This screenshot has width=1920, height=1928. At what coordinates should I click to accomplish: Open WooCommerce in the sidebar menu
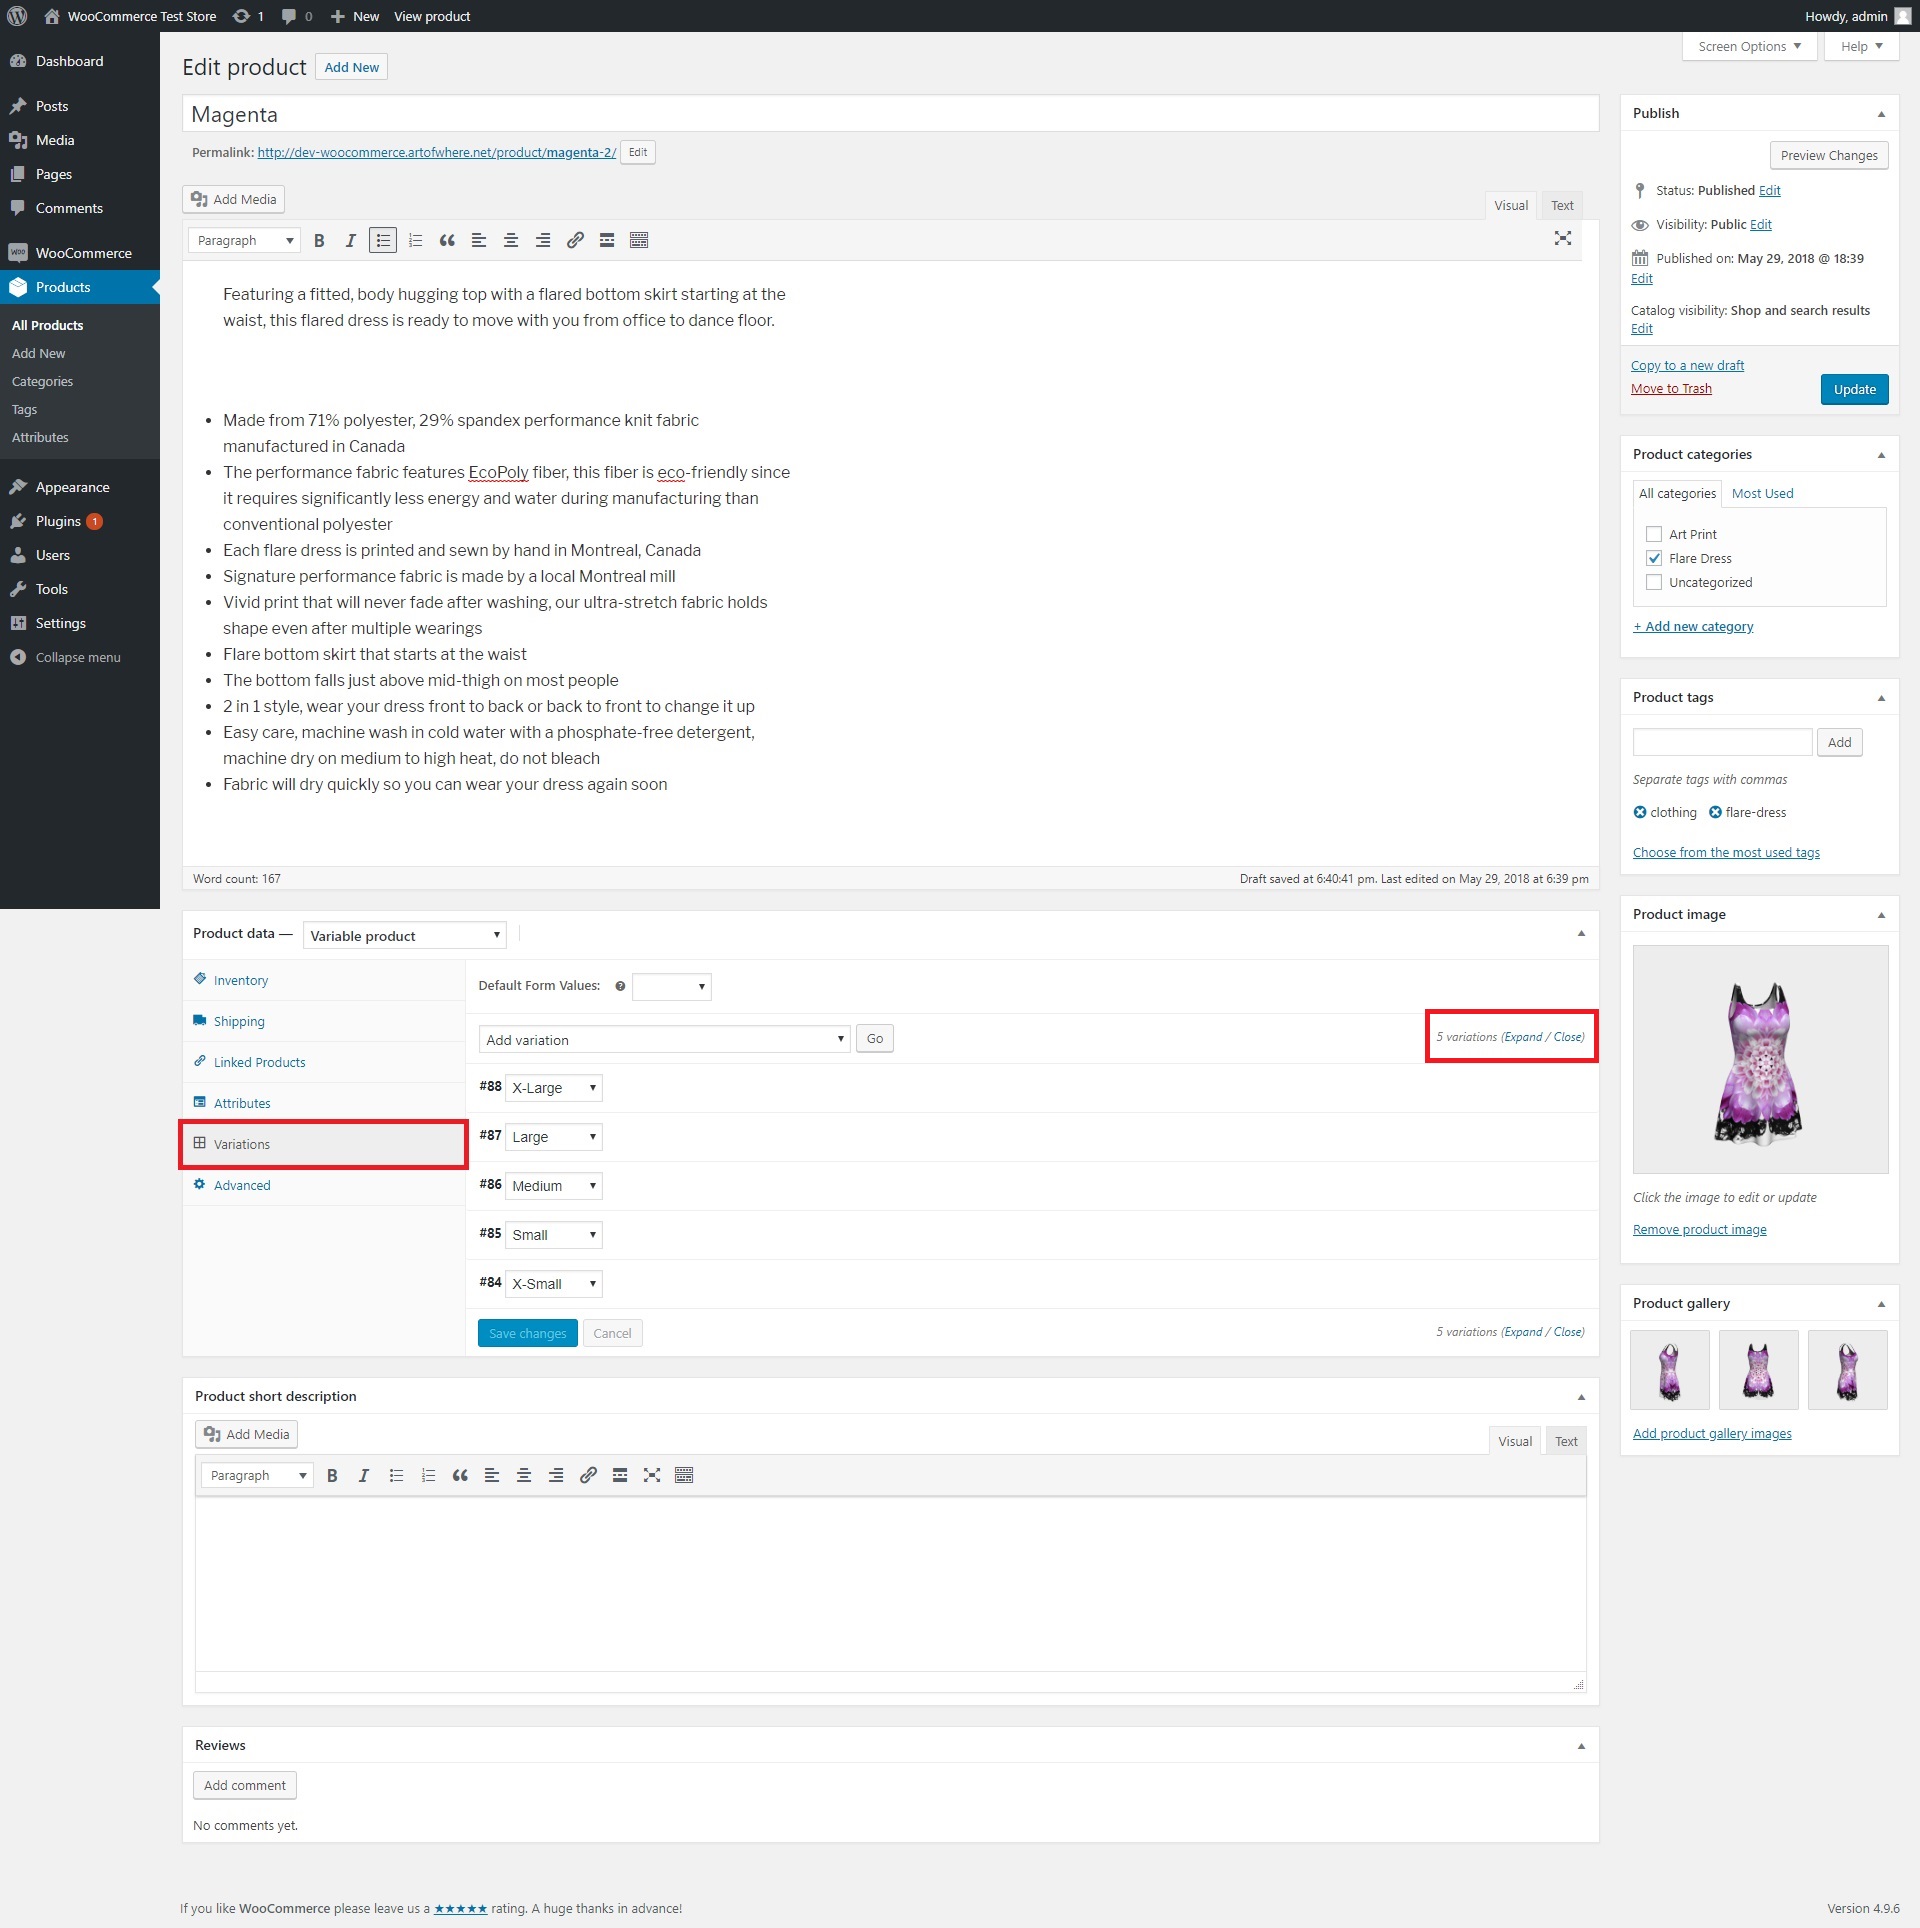pyautogui.click(x=80, y=253)
